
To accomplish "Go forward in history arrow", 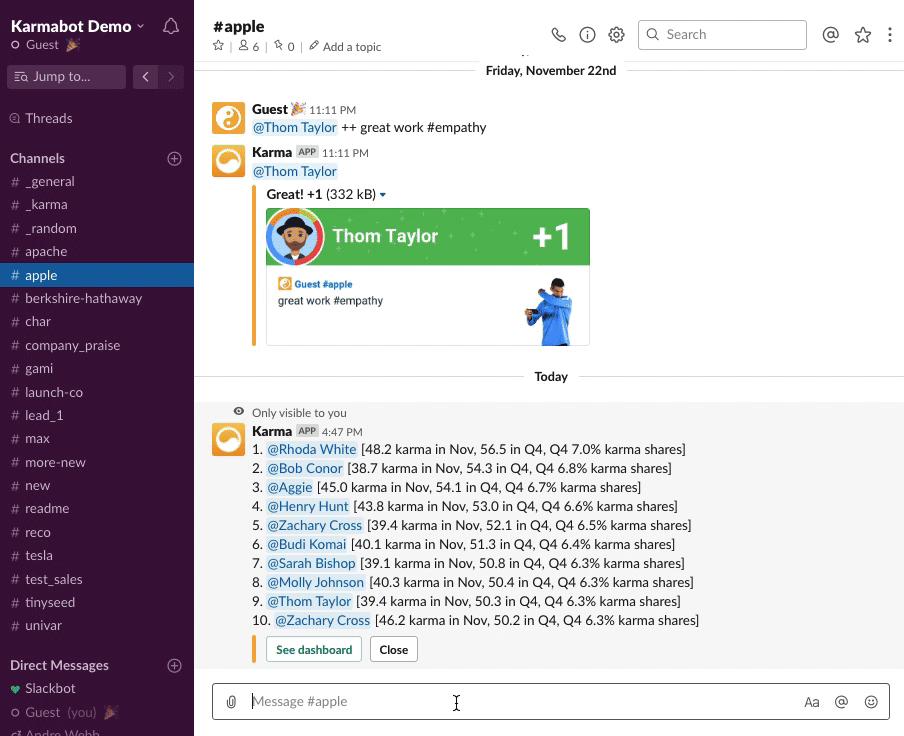I will (171, 77).
